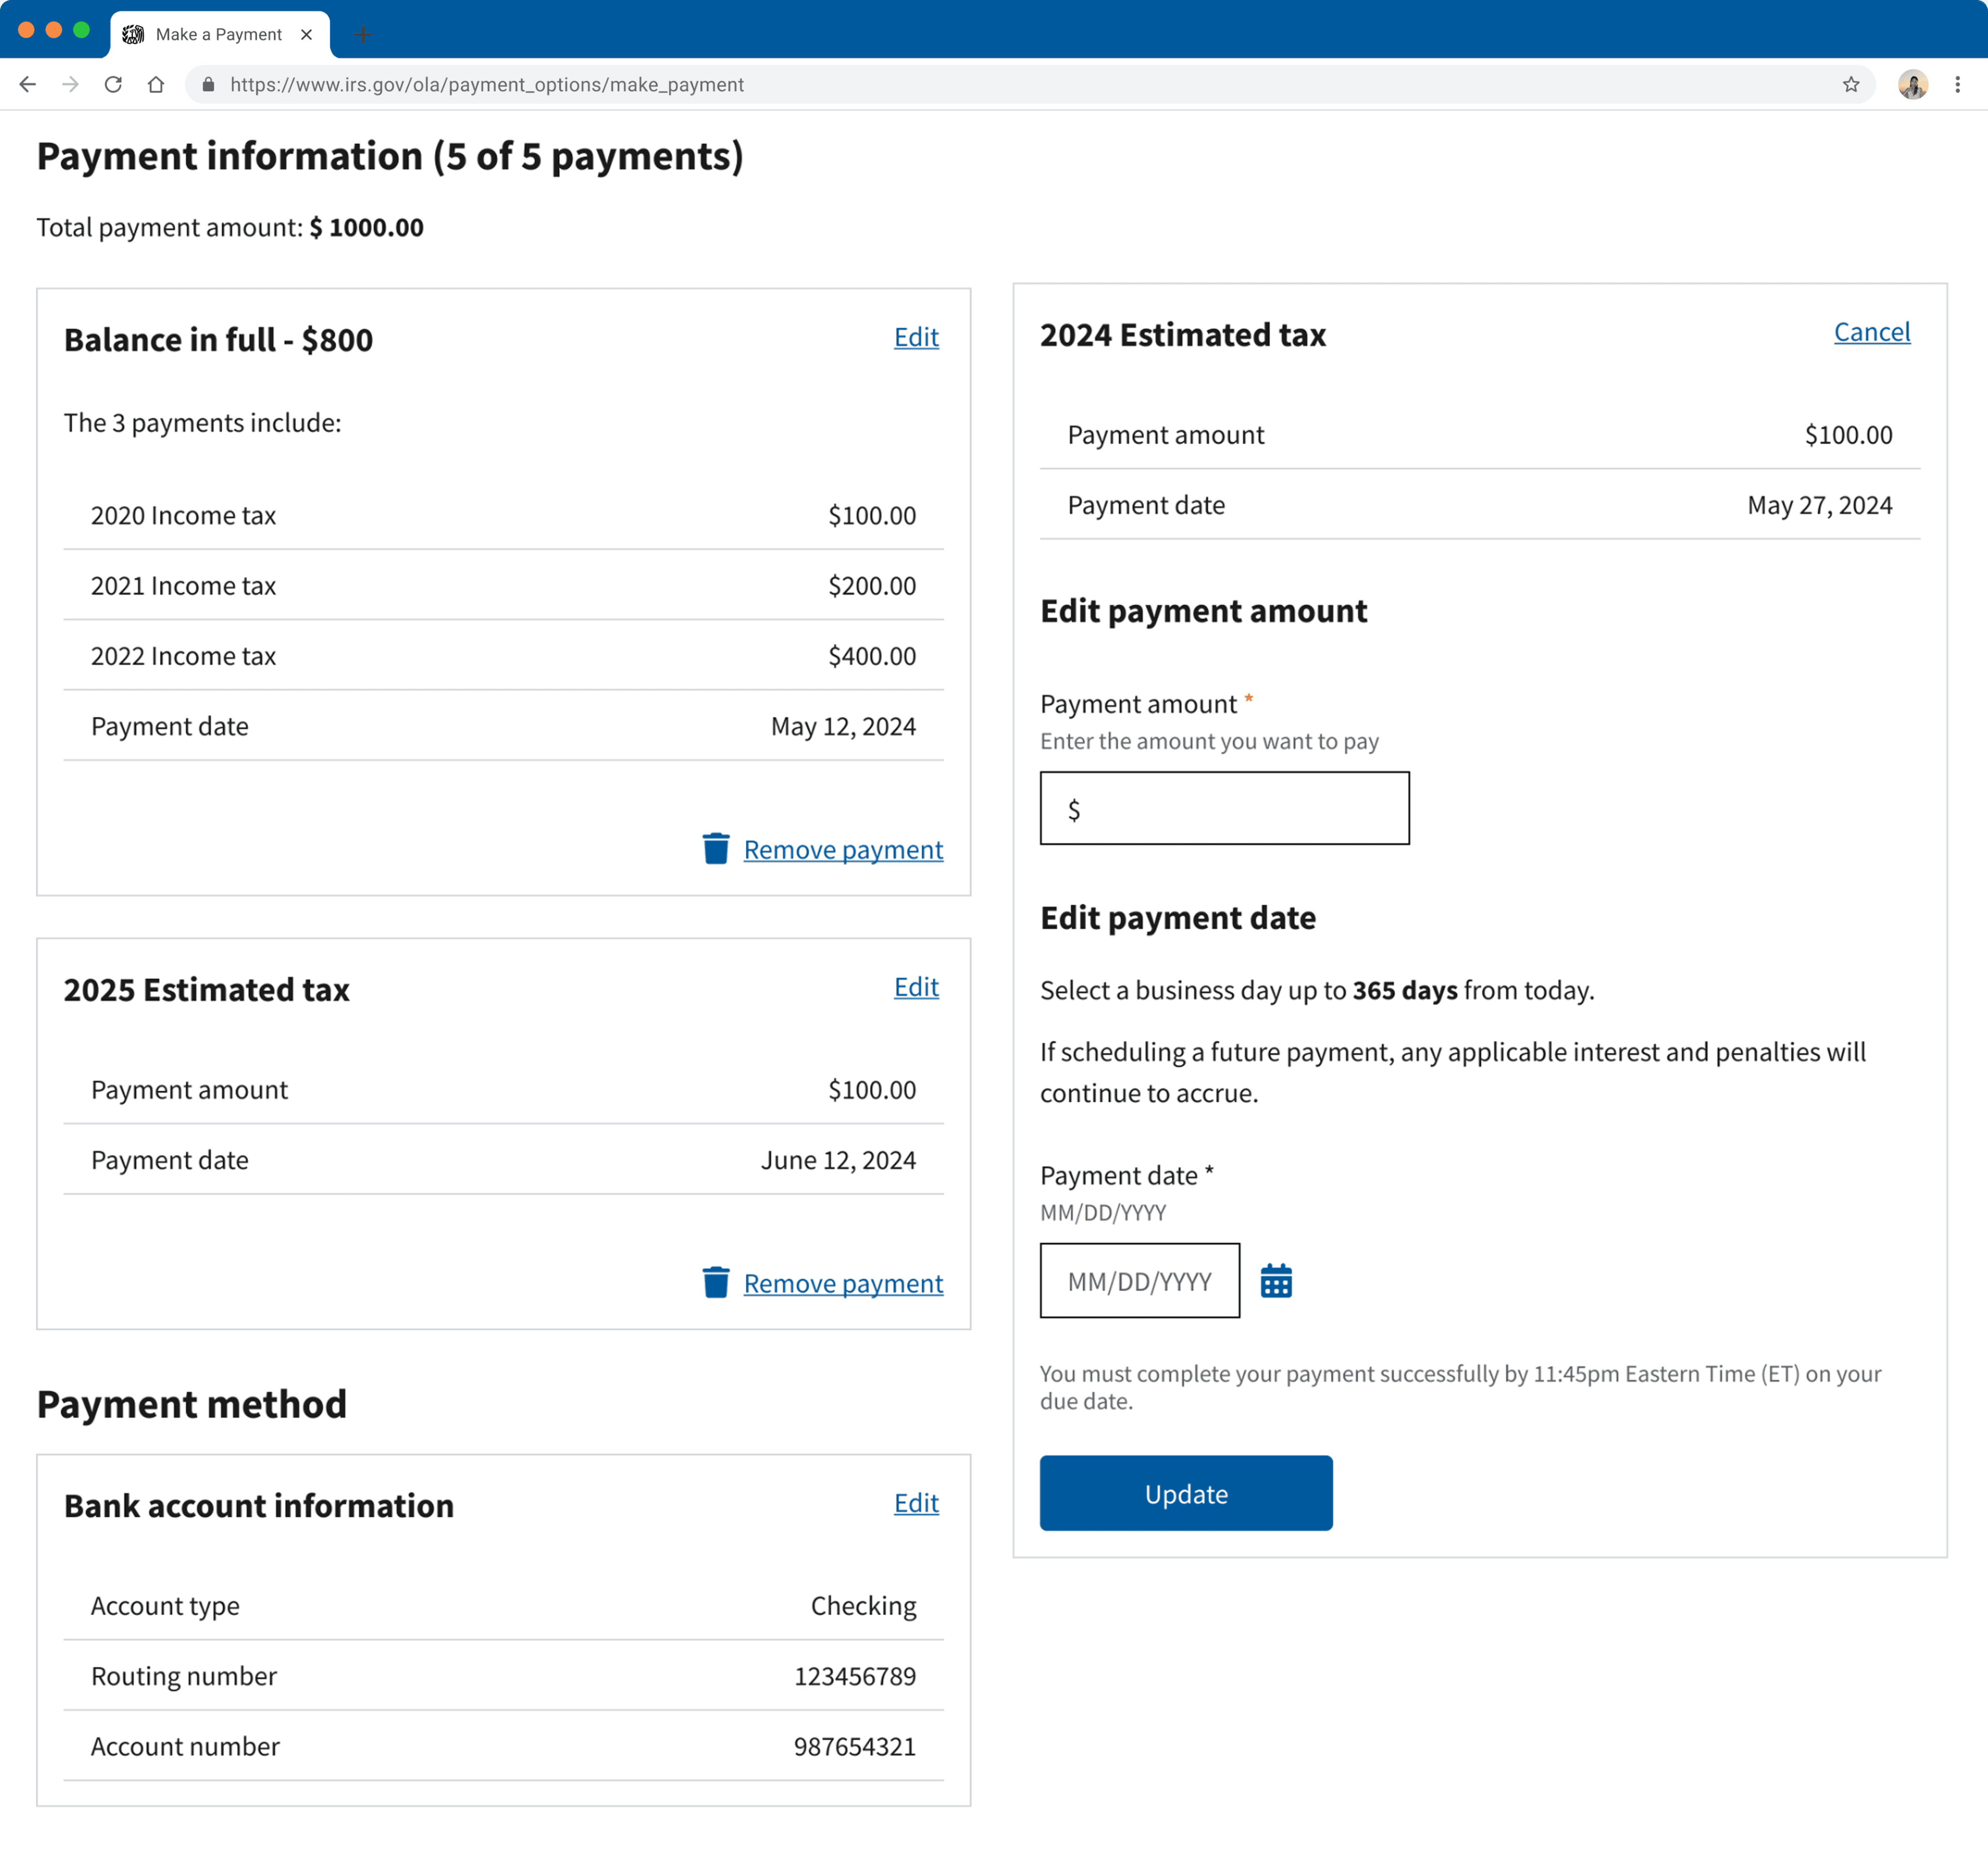Click the MM/DD/YYYY payment date field

coord(1139,1281)
